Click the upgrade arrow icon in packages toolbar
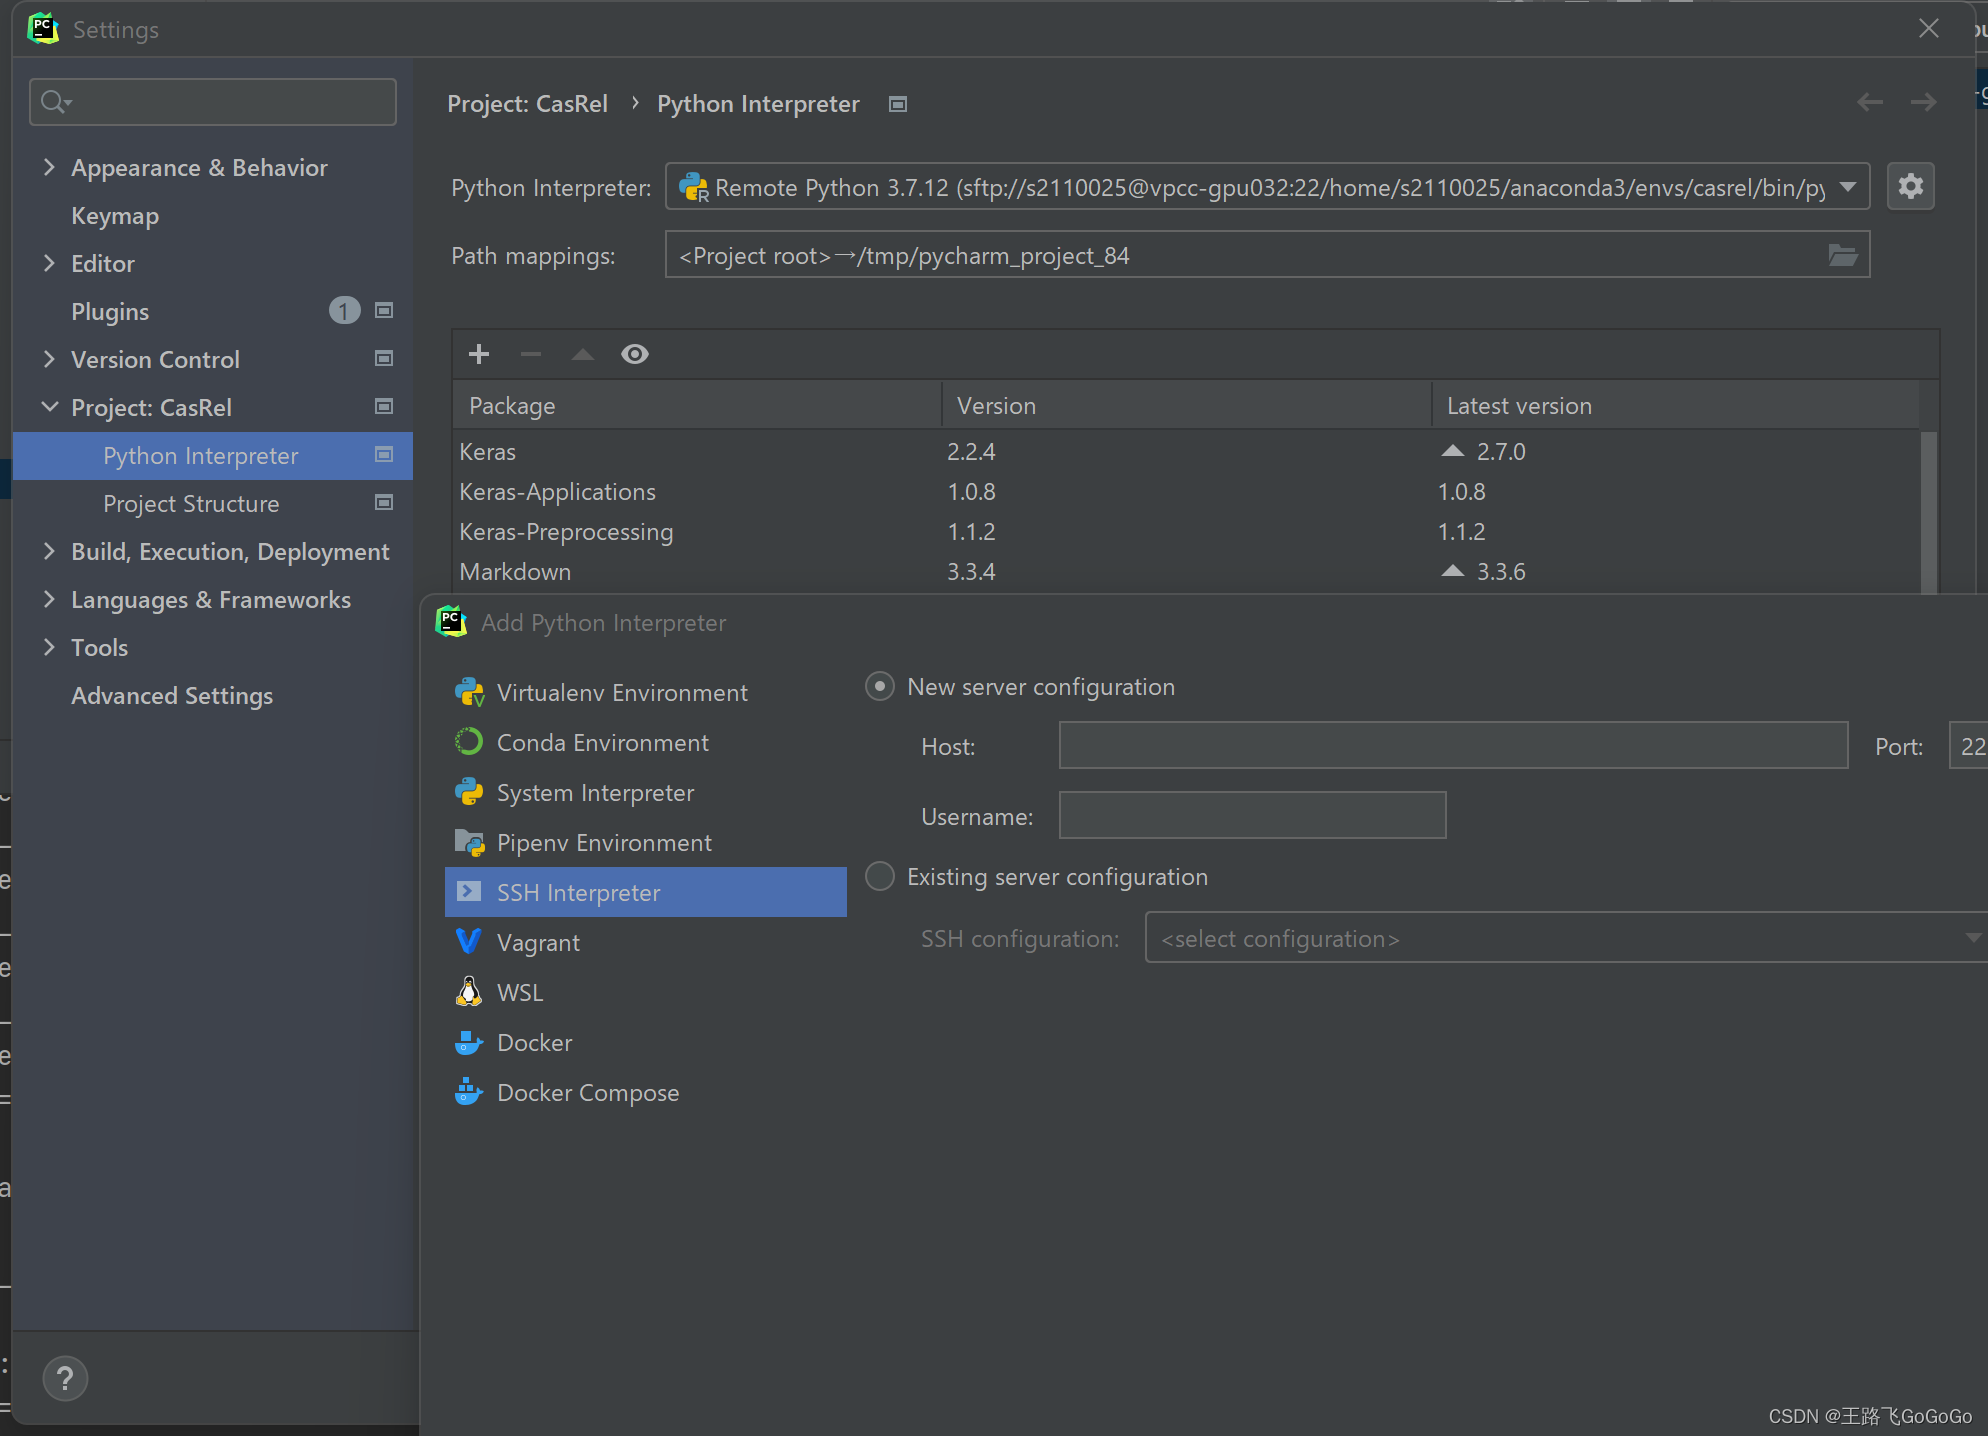1988x1436 pixels. click(582, 354)
